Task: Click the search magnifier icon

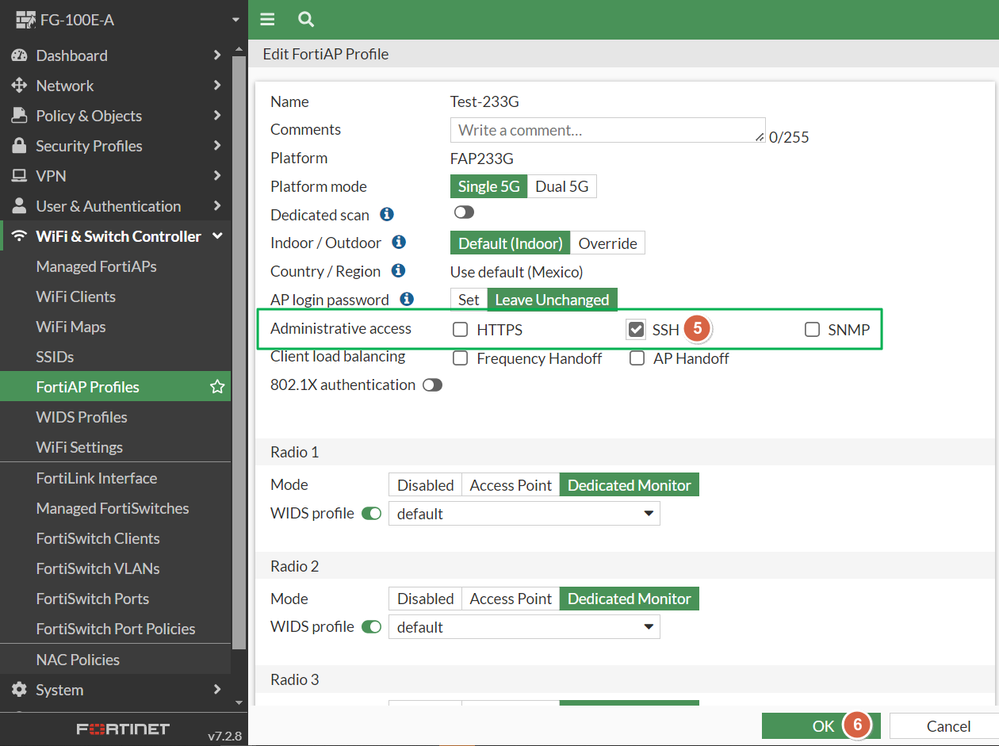Action: [306, 19]
